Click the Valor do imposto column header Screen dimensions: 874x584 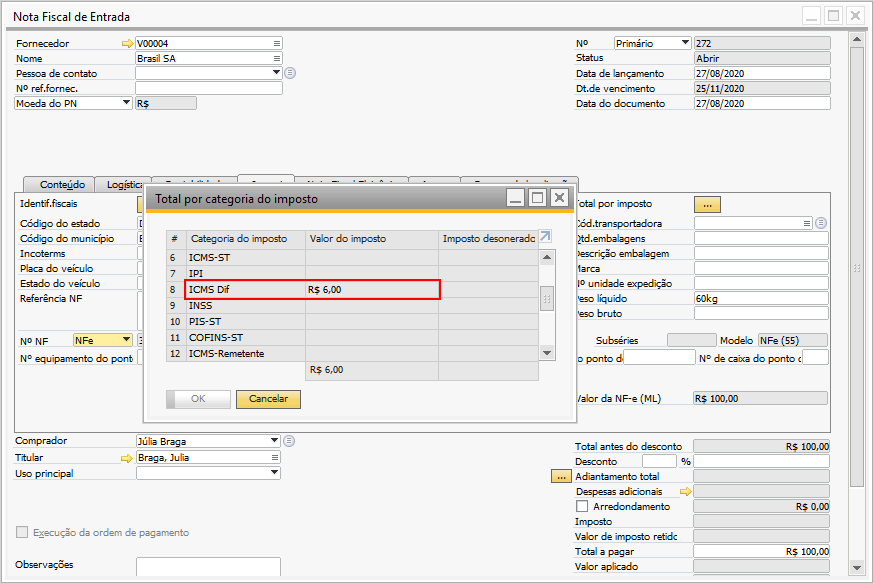tap(372, 239)
